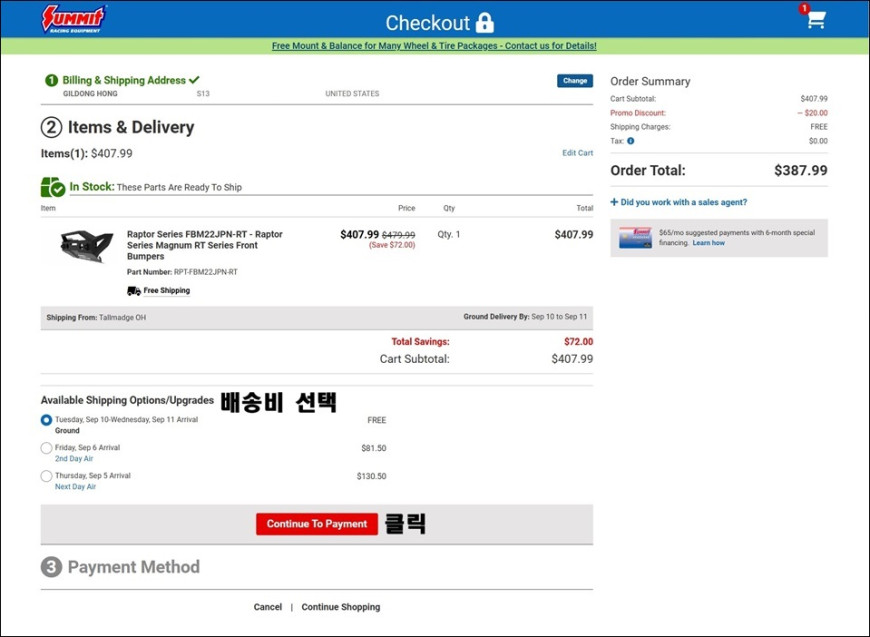Click Continue Shopping link
Viewport: 870px width, 637px height.
[341, 607]
